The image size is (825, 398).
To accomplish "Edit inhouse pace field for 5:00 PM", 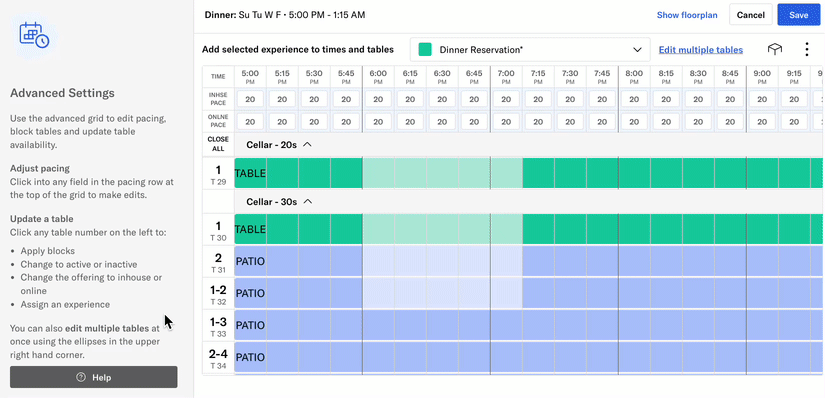I will point(250,99).
